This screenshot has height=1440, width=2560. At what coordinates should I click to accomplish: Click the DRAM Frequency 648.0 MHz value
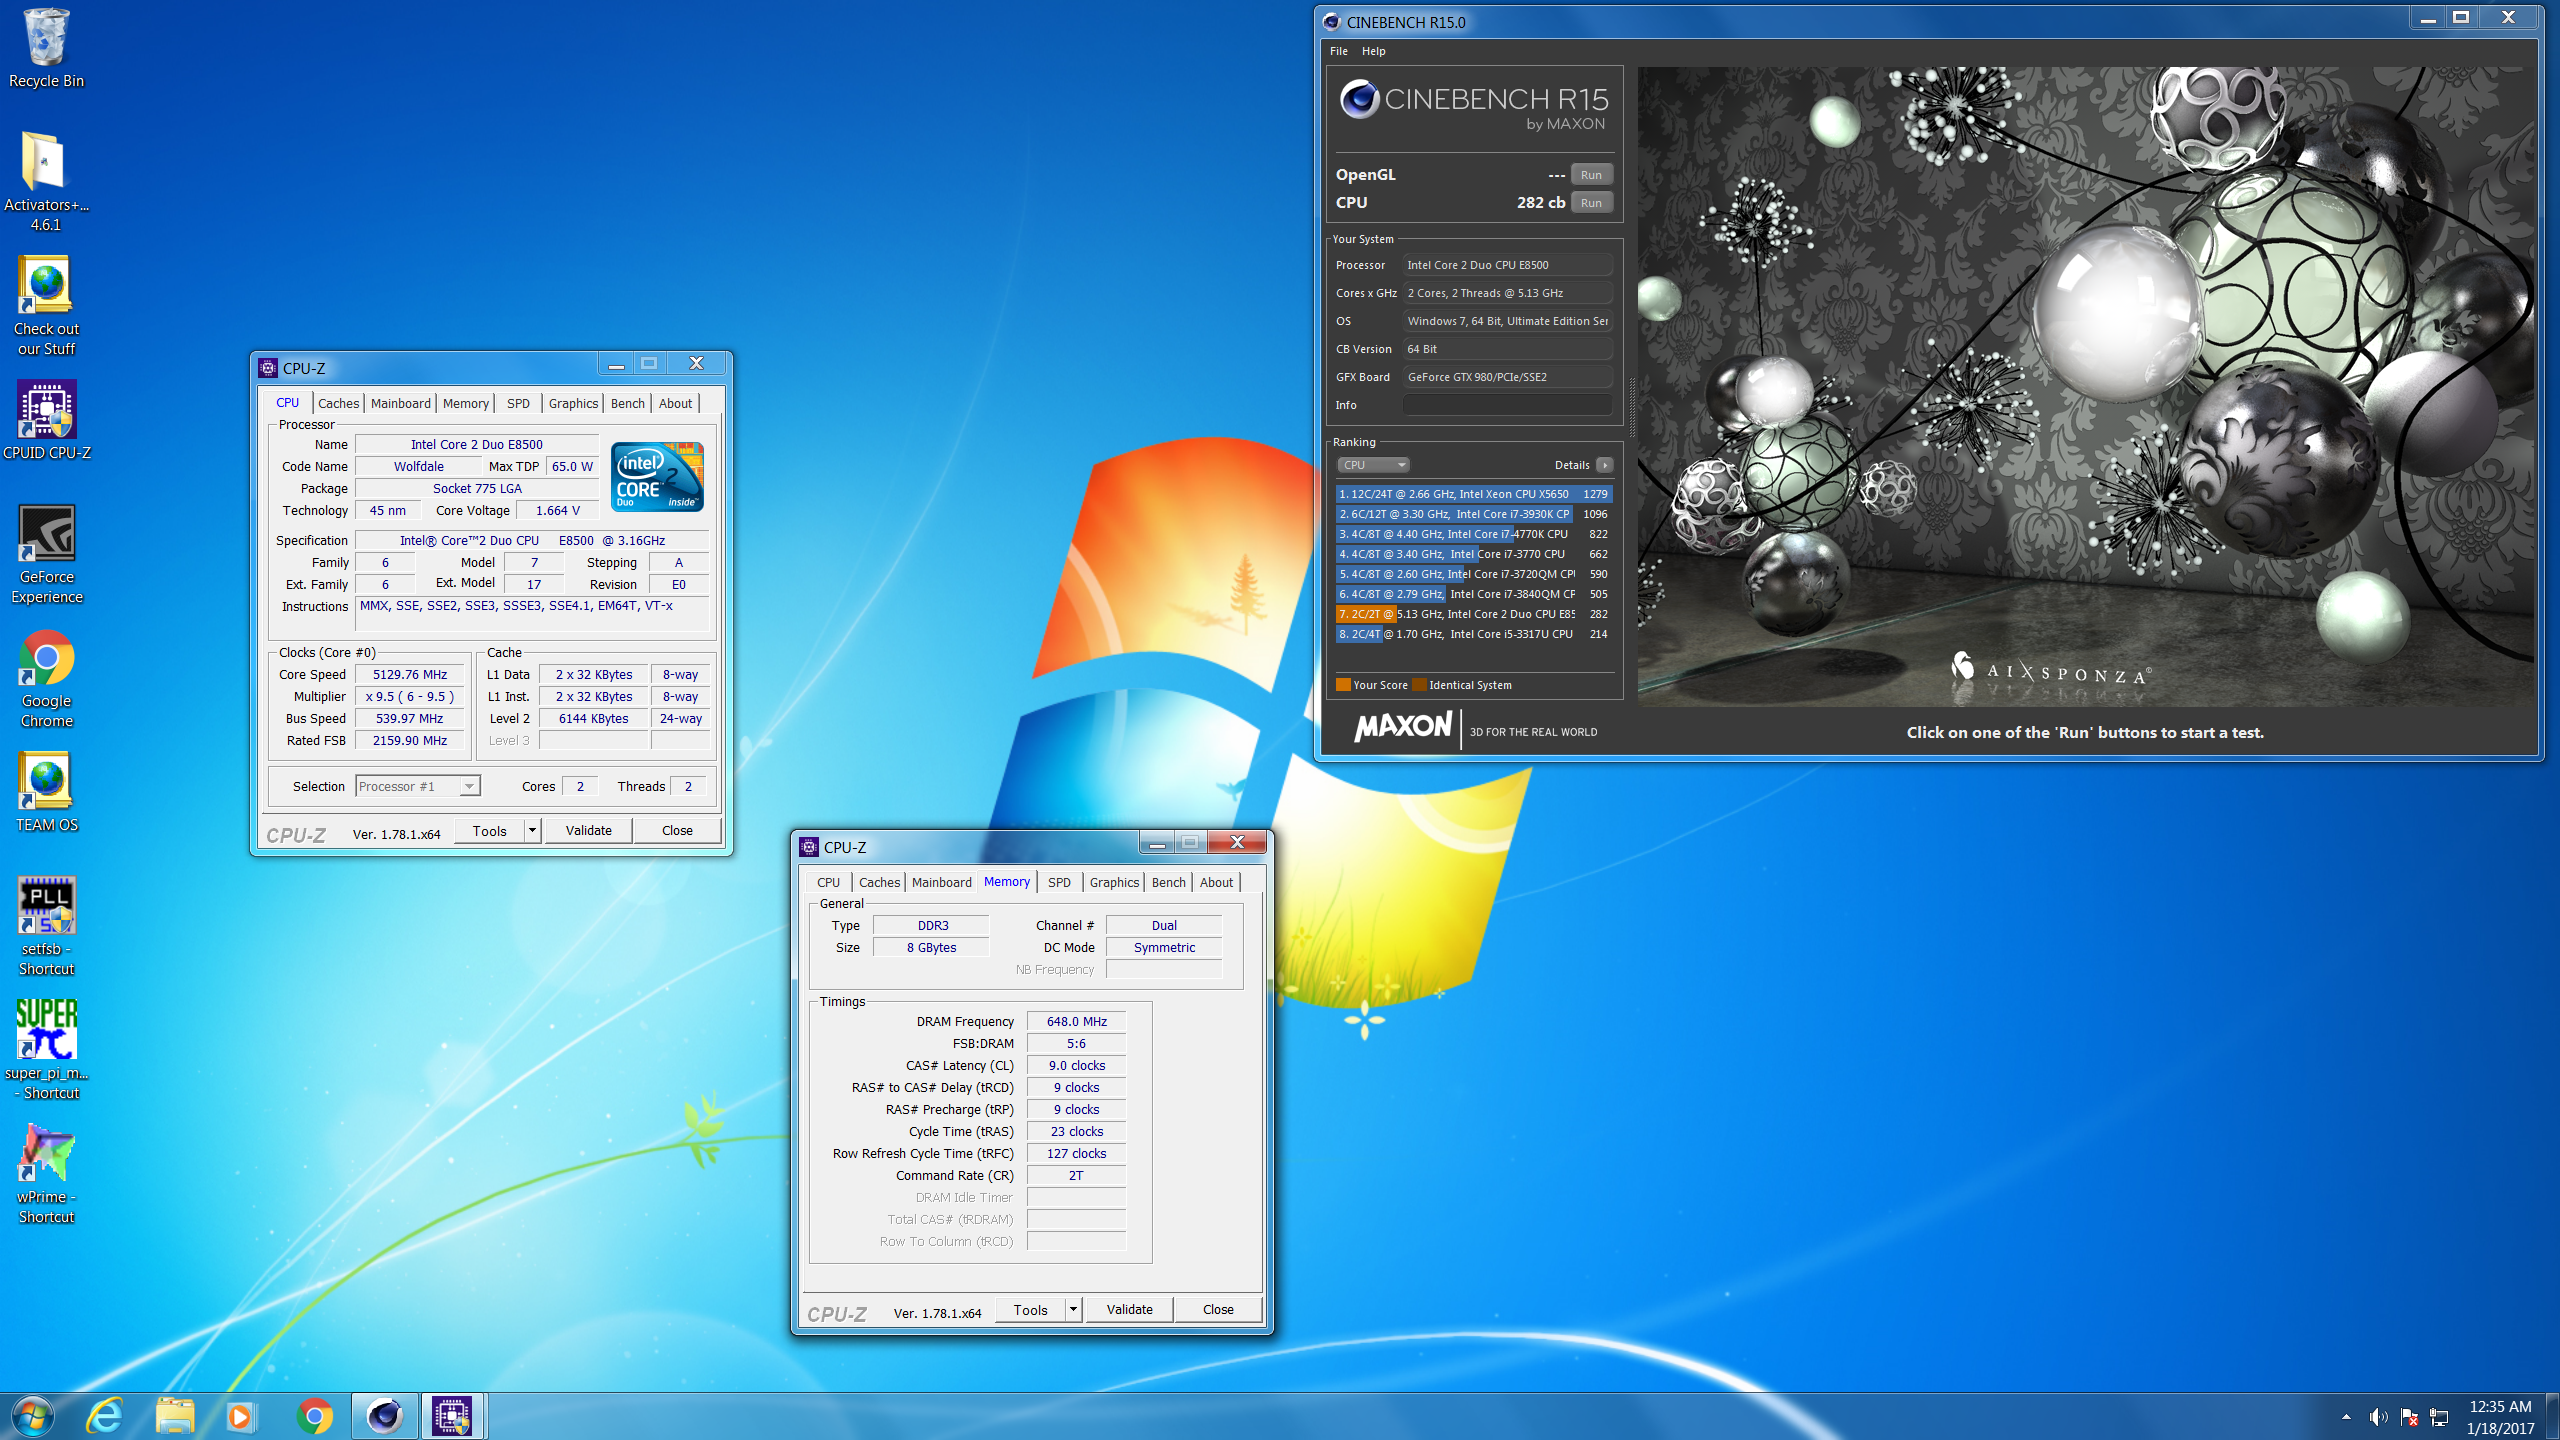point(1076,1021)
